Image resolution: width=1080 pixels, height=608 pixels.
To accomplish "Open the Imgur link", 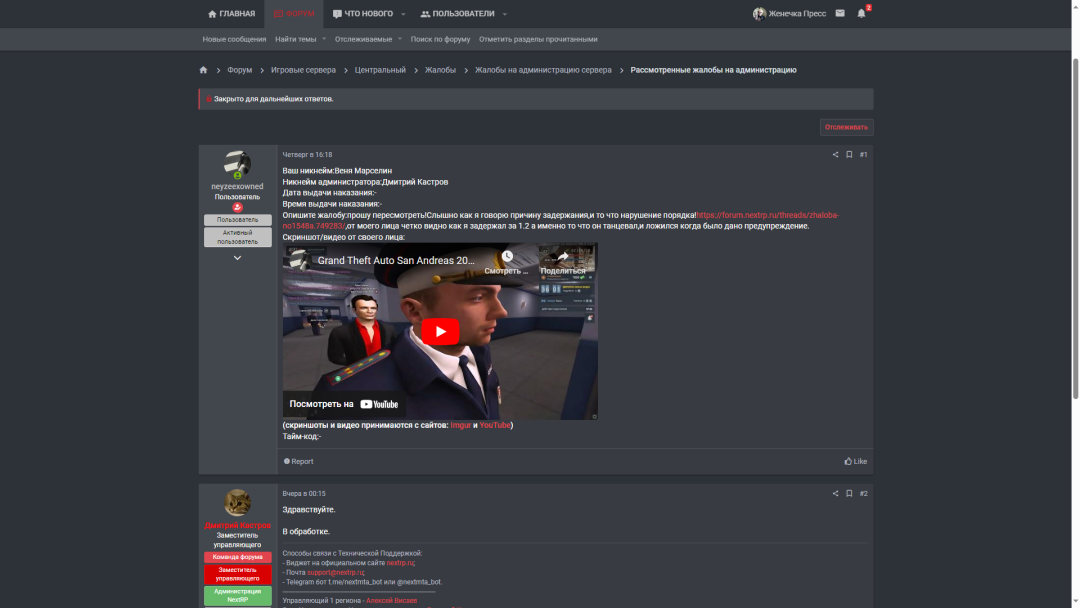I will click(x=460, y=426).
